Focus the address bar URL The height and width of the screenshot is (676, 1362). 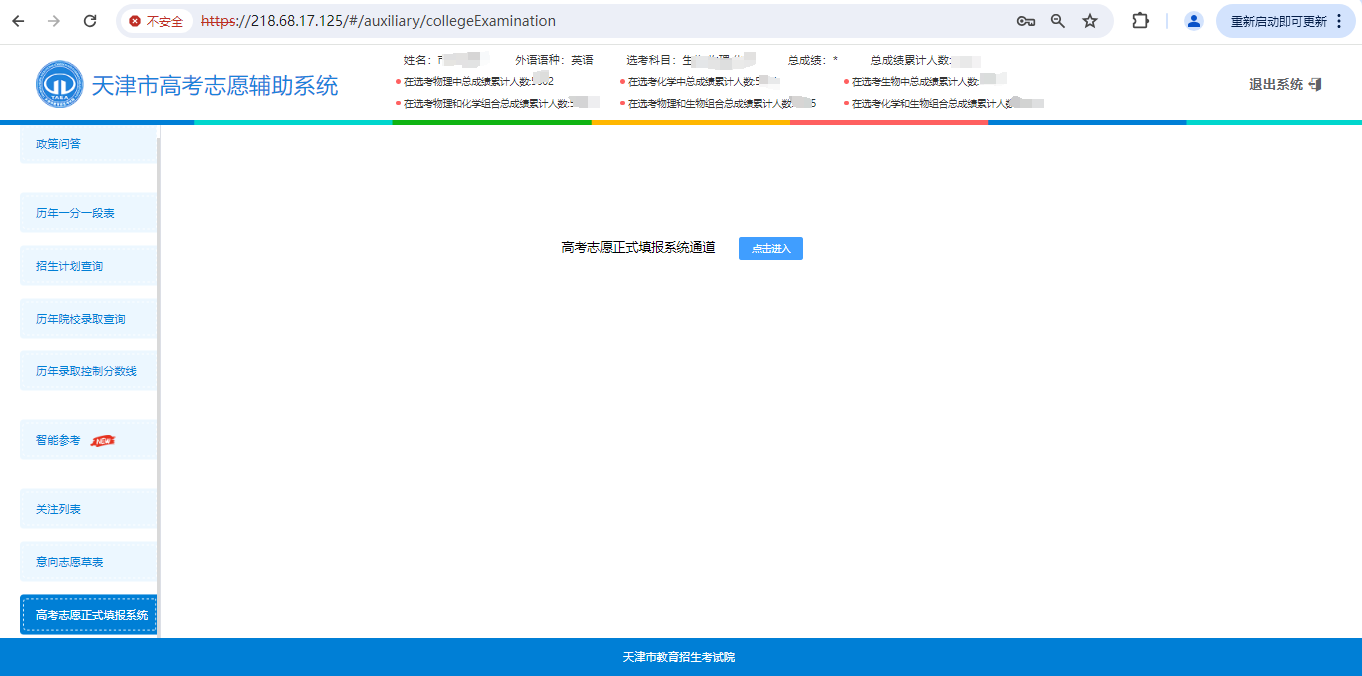(378, 21)
